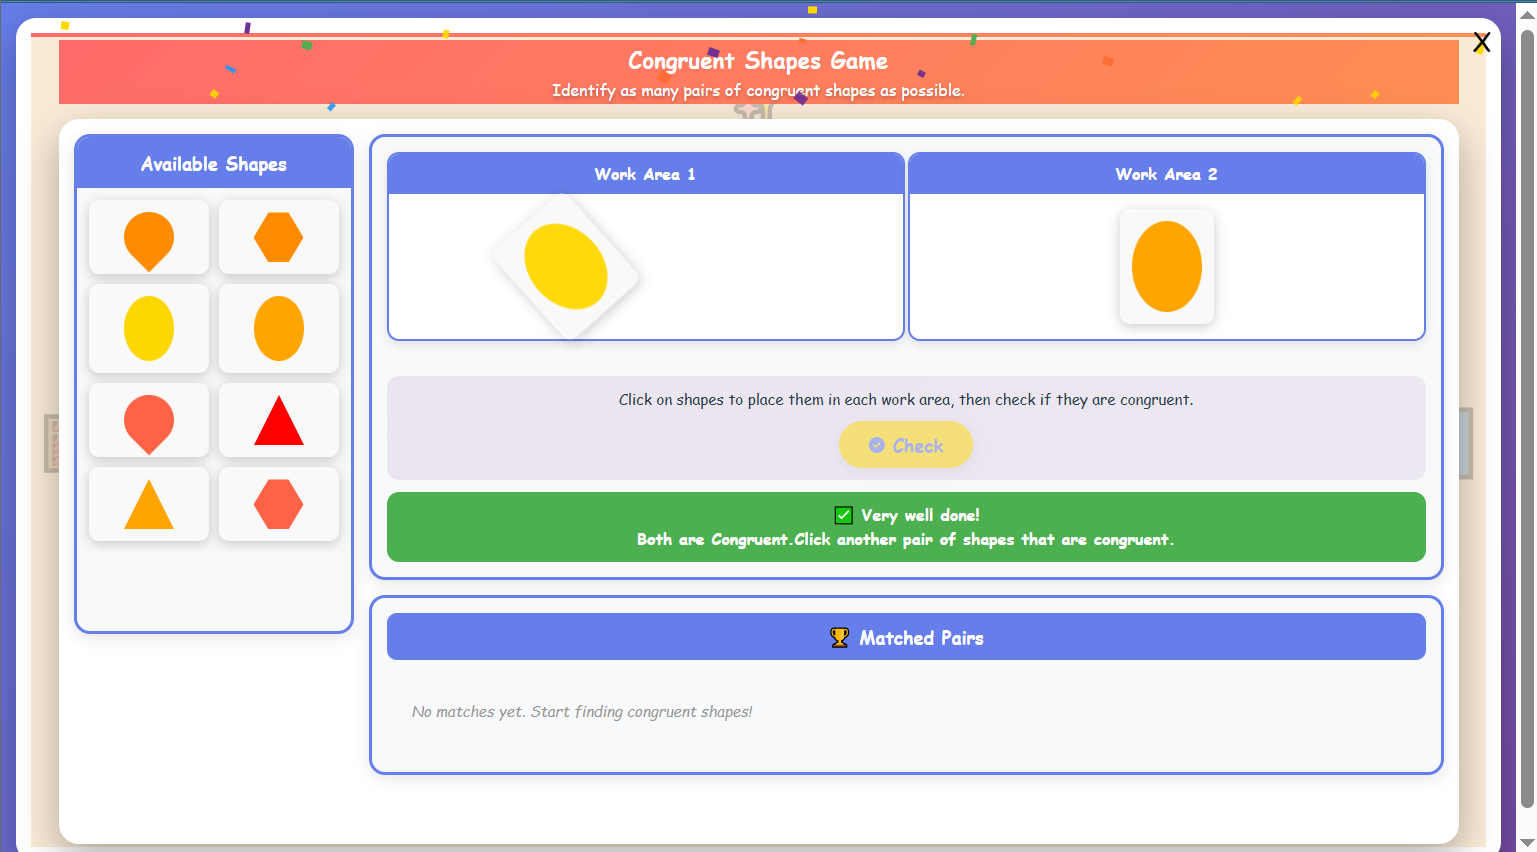Pick the yellow oval shape
The width and height of the screenshot is (1537, 852).
coord(148,328)
